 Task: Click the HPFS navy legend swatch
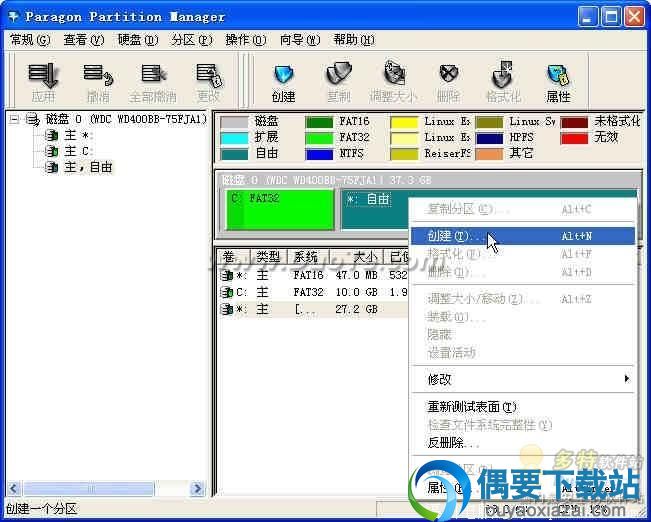489,138
